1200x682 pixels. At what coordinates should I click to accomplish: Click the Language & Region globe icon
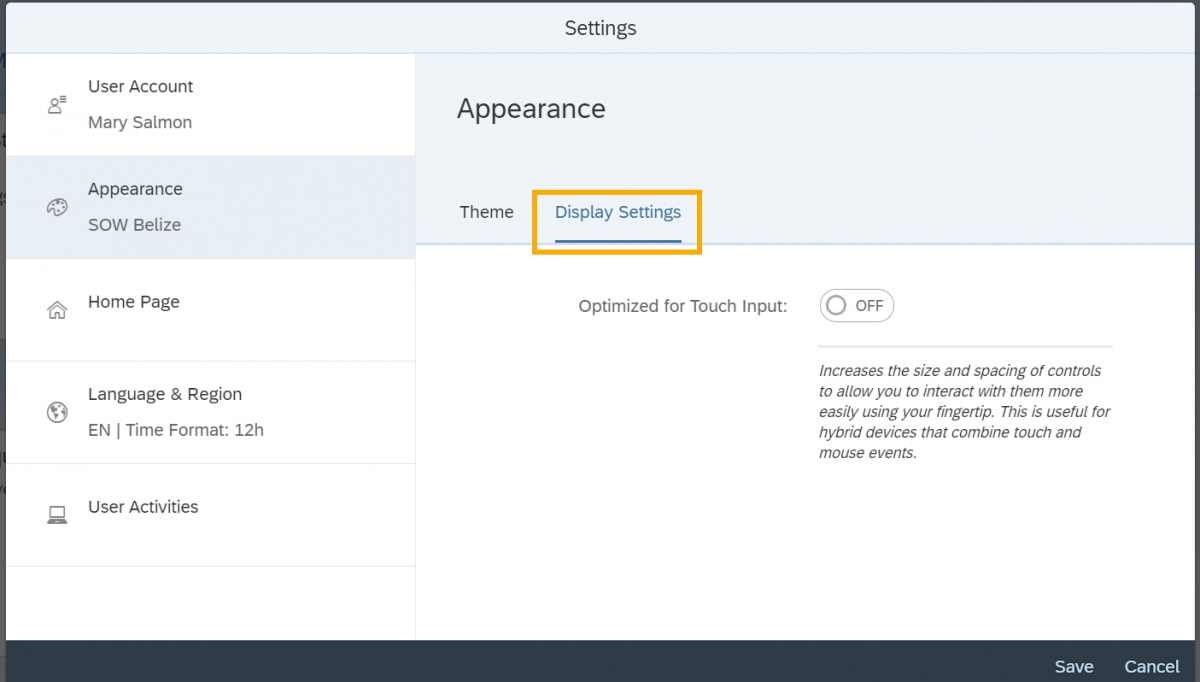[x=57, y=412]
